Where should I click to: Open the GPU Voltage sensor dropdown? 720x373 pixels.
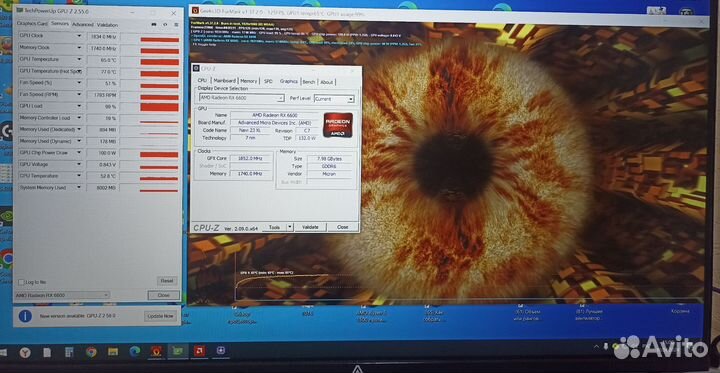[79, 164]
